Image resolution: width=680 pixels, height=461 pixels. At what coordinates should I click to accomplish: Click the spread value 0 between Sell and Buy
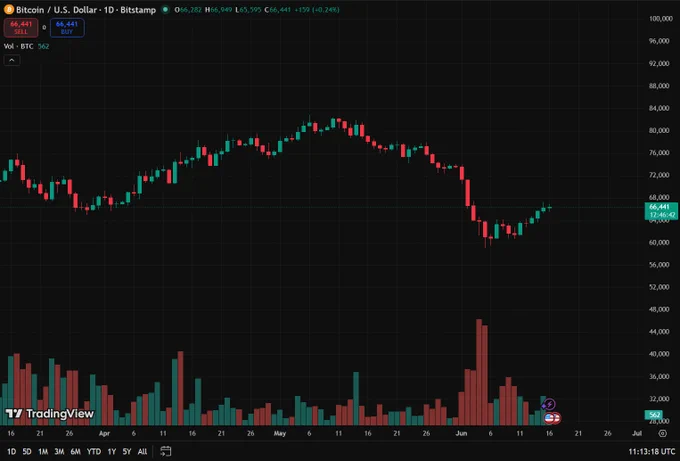tap(44, 28)
